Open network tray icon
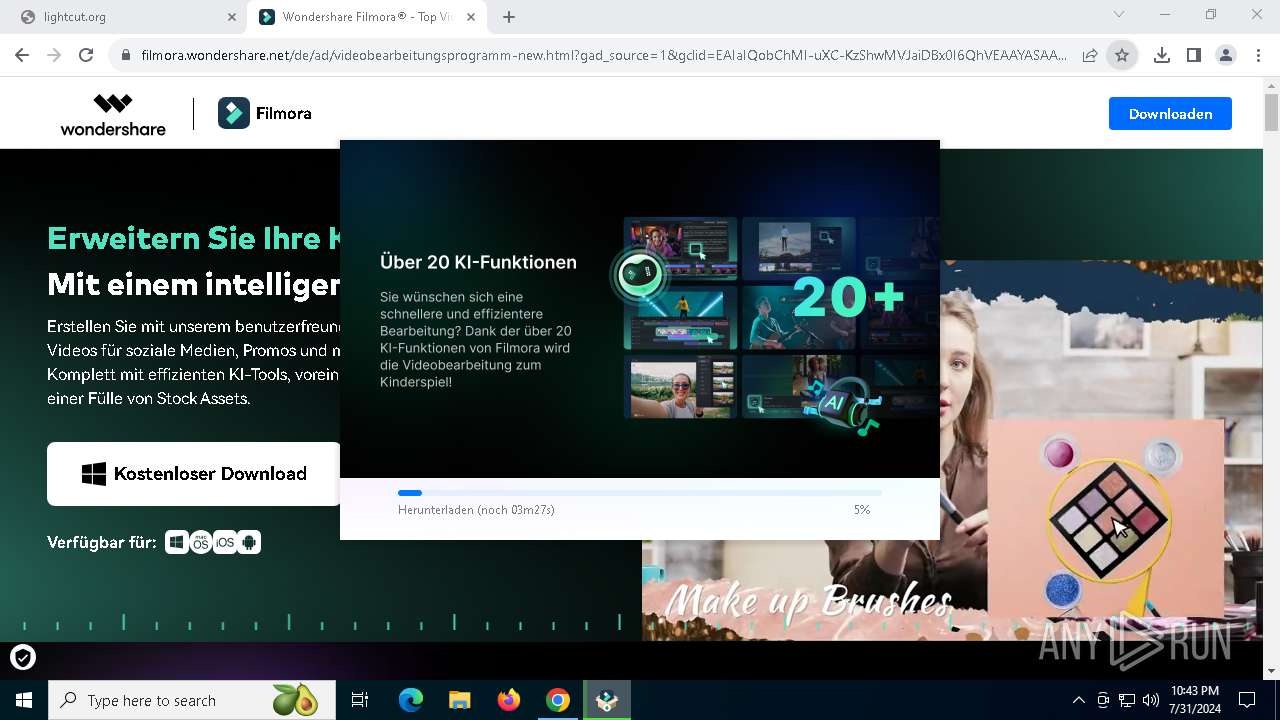This screenshot has width=1280, height=720. (x=1127, y=700)
